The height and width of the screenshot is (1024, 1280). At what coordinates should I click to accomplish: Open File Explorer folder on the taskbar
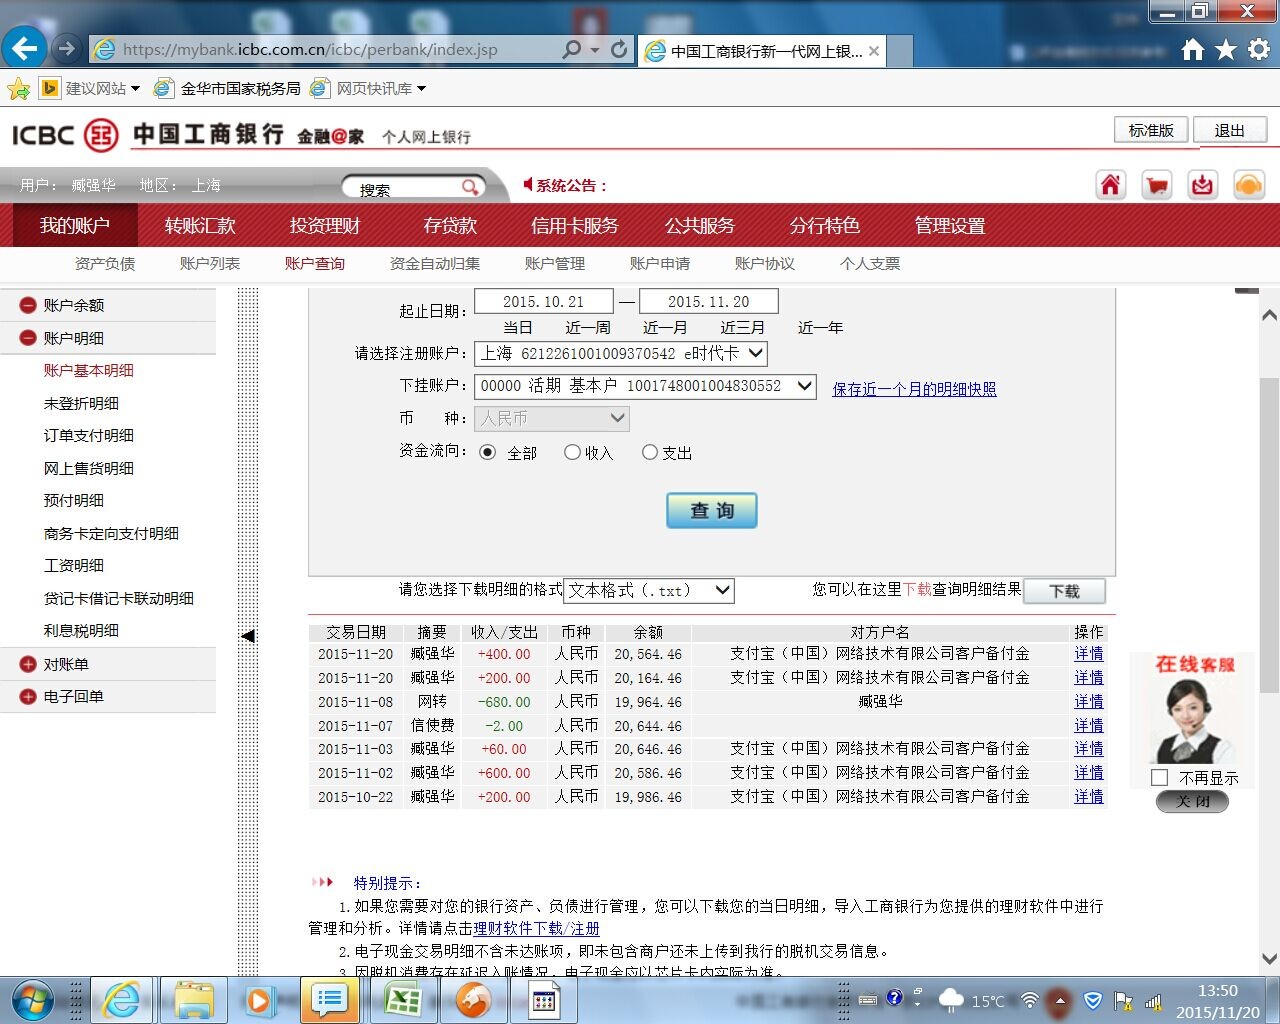click(194, 1000)
